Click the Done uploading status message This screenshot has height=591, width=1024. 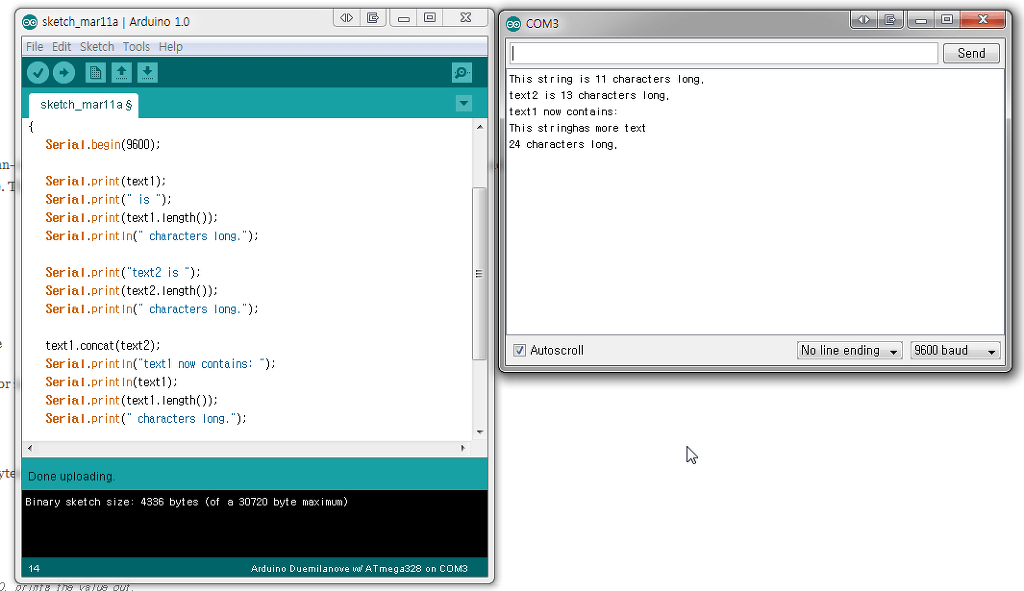(x=71, y=477)
